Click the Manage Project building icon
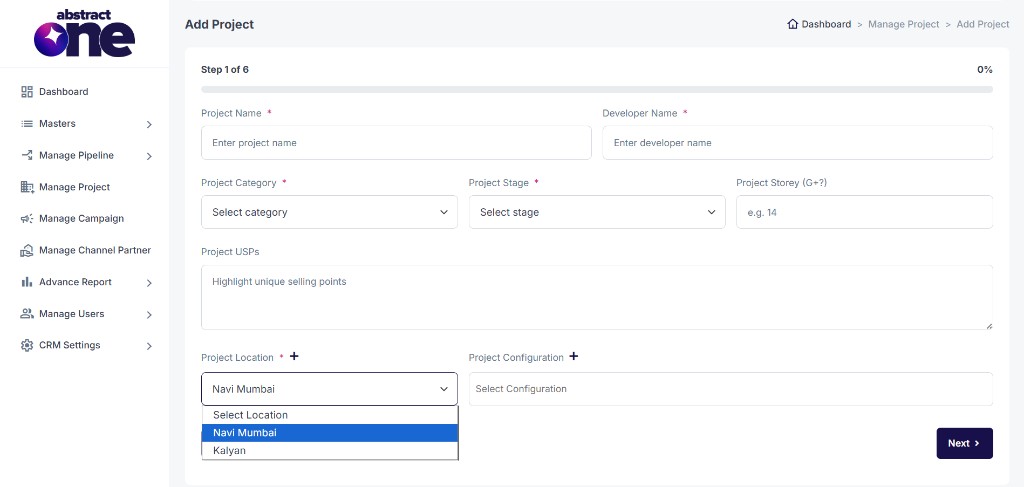The width and height of the screenshot is (1024, 487). [27, 187]
